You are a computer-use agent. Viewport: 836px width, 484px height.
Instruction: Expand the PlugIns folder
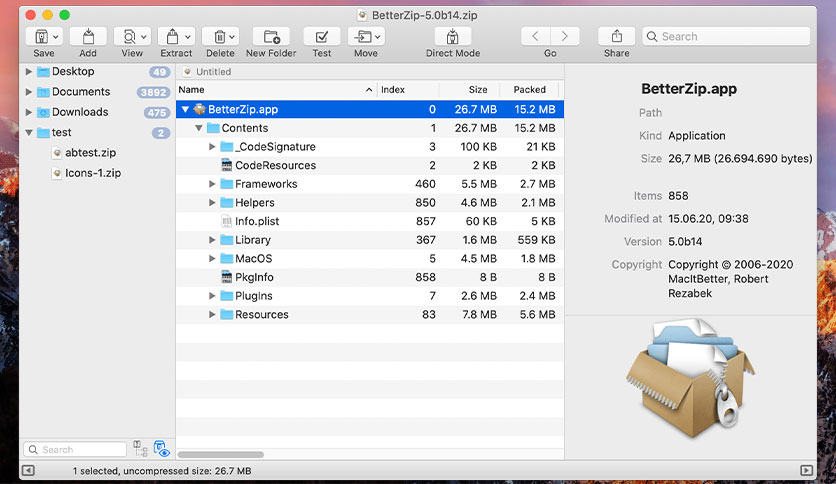(x=212, y=296)
